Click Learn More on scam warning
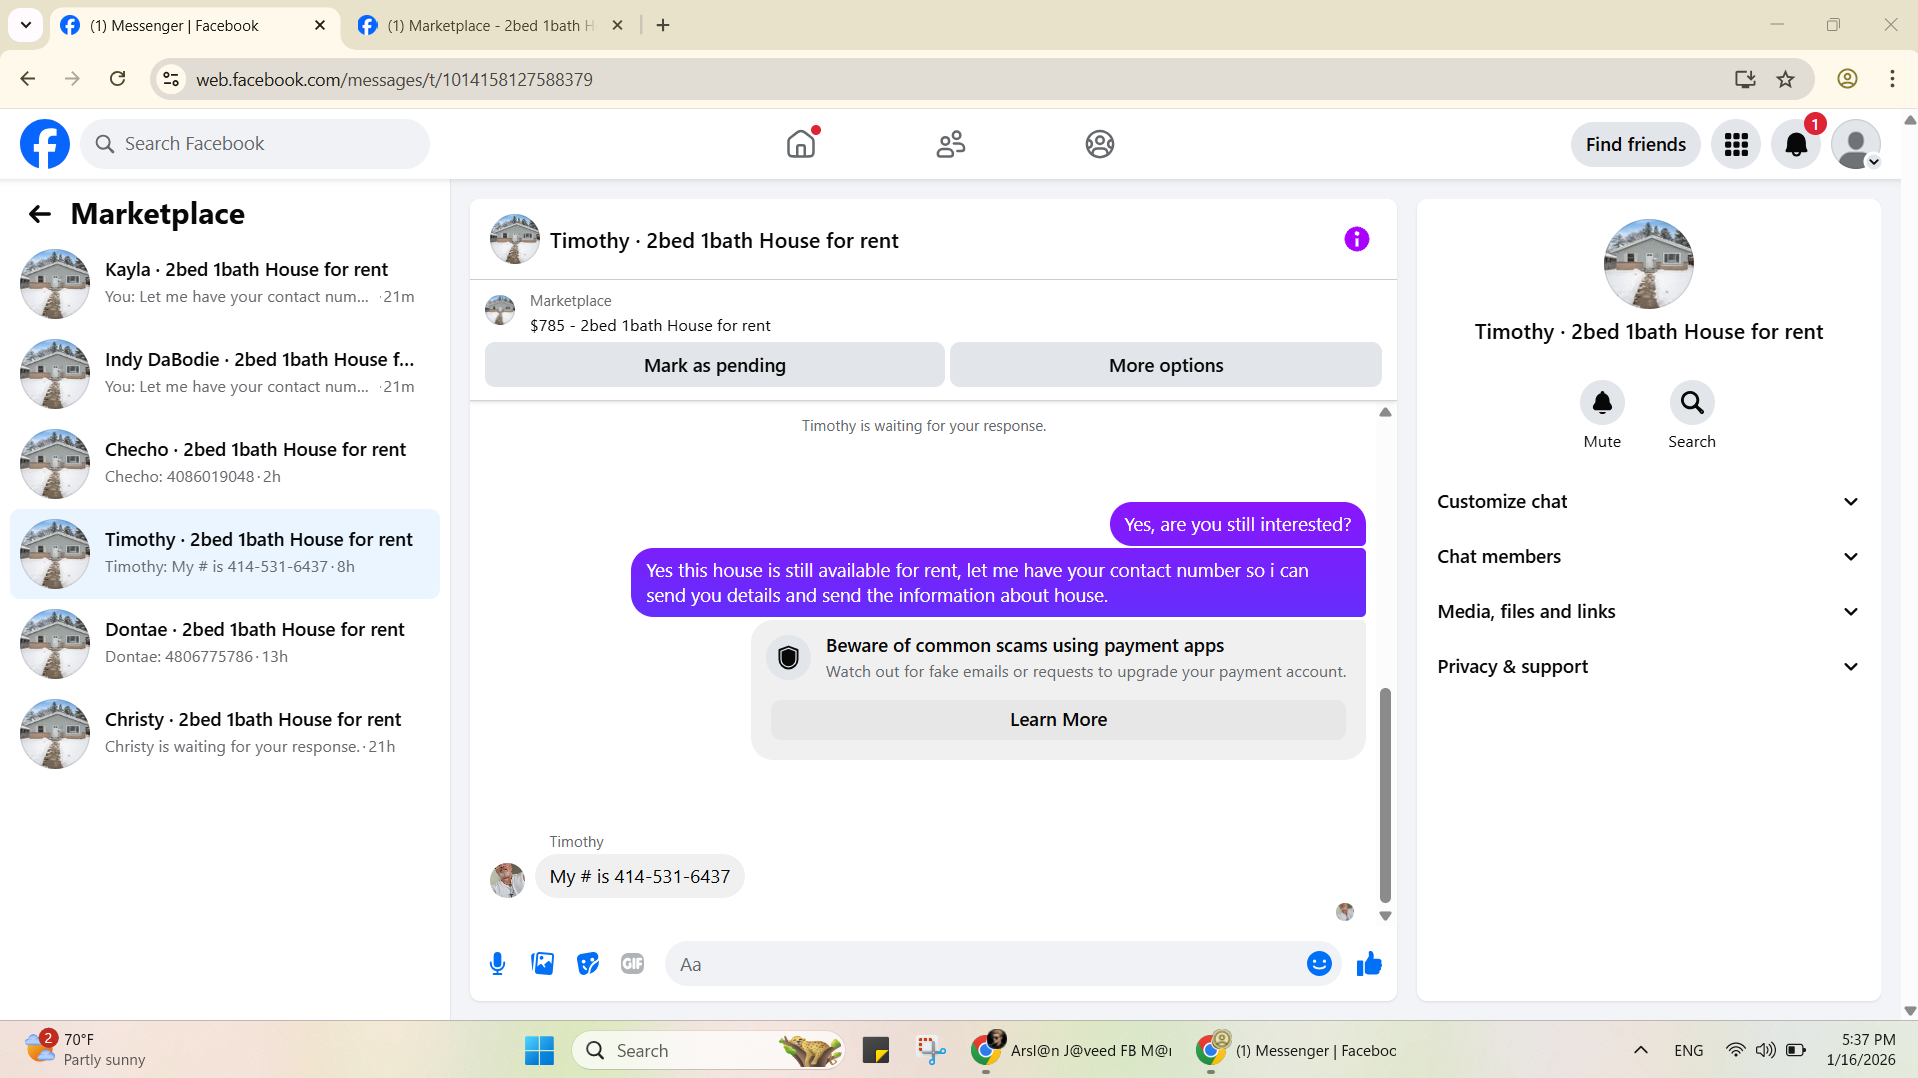 [x=1058, y=720]
